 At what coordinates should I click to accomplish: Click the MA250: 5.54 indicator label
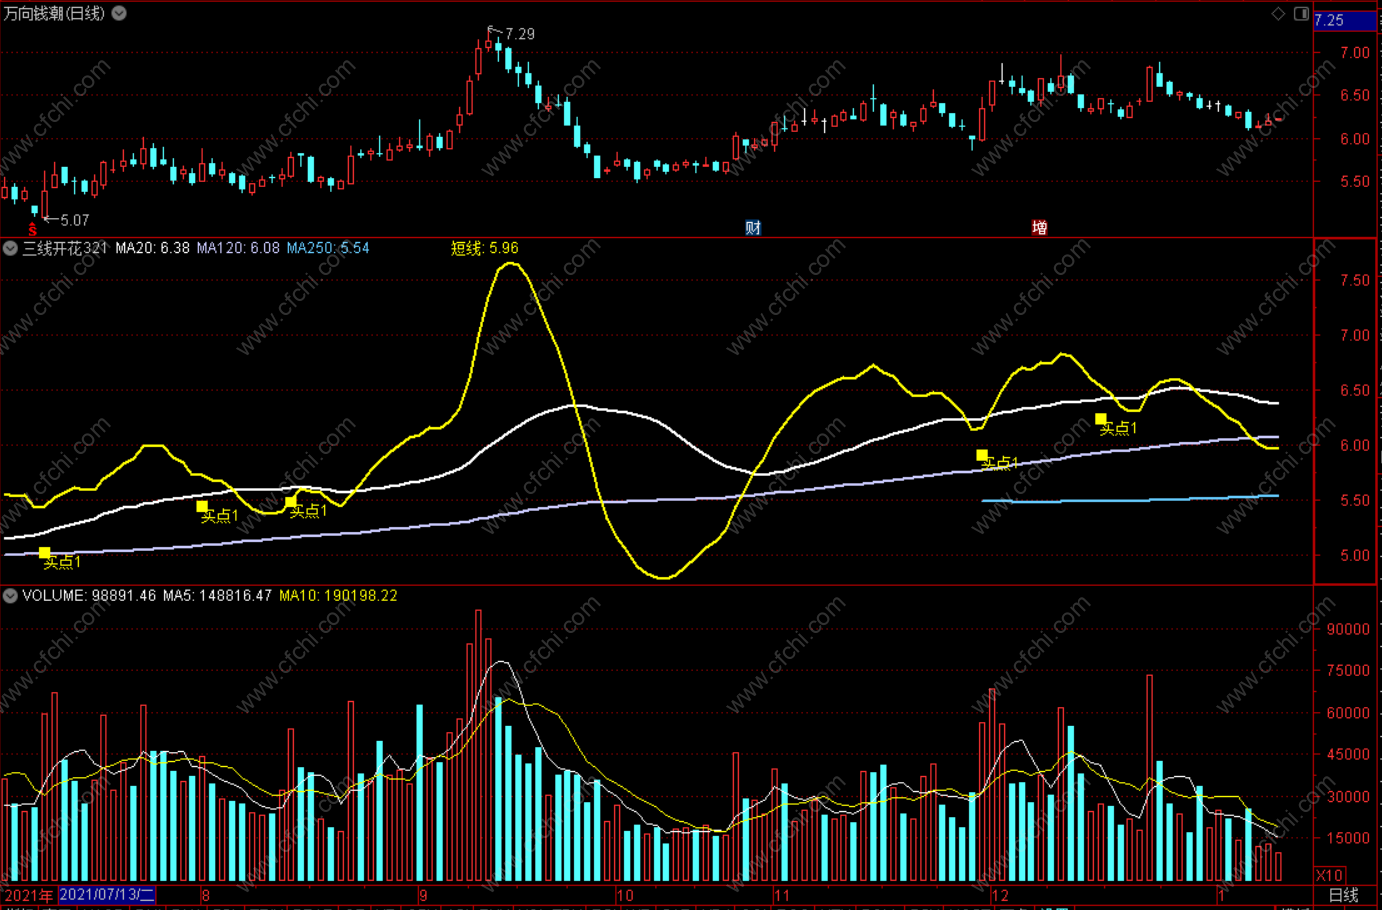(x=328, y=248)
